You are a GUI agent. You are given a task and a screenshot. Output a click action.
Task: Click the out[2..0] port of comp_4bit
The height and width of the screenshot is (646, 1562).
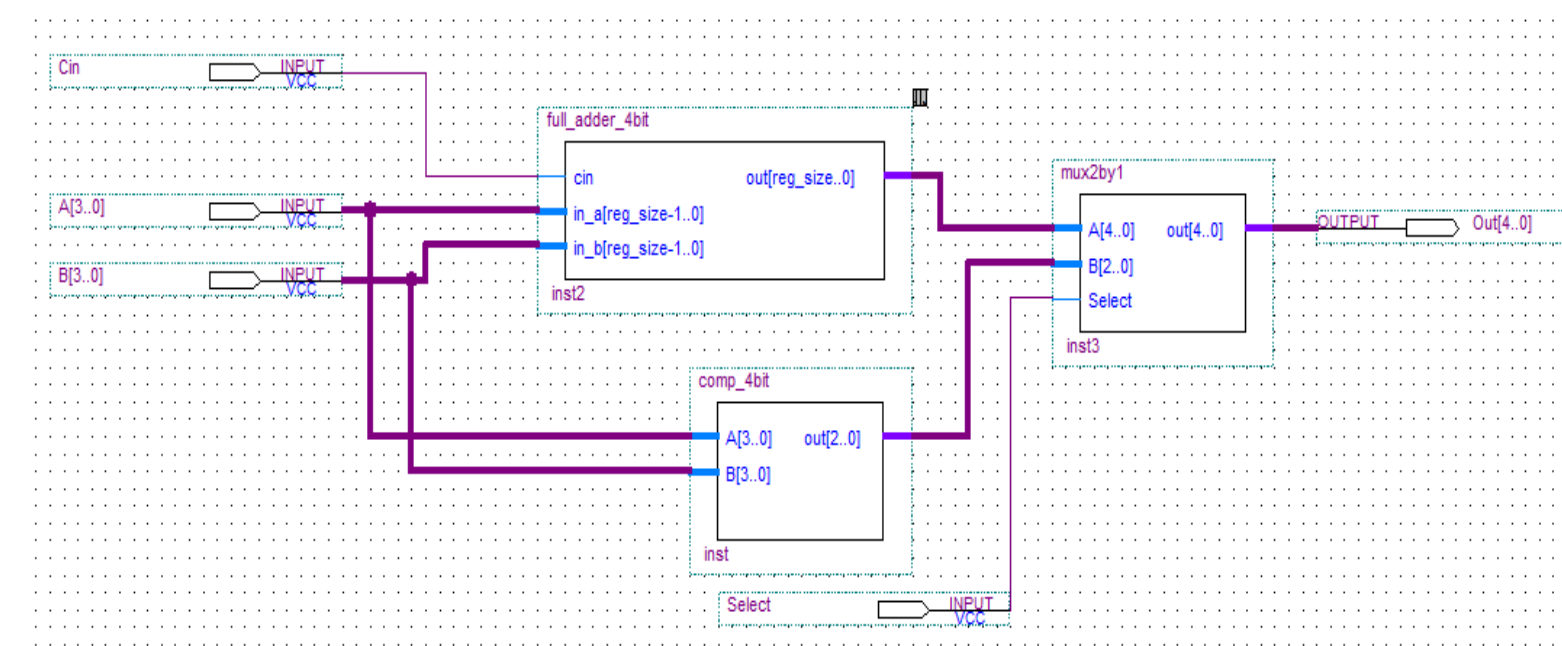(831, 438)
